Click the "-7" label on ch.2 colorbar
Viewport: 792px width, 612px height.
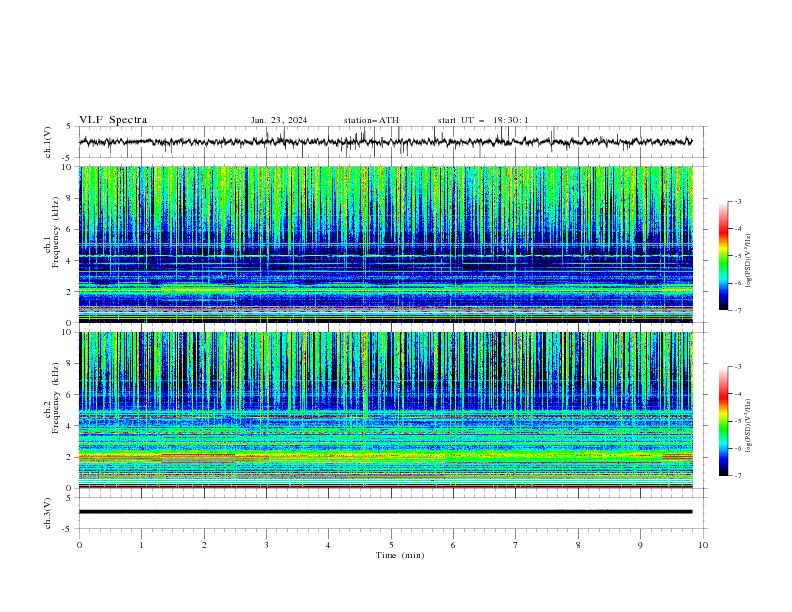tap(737, 476)
